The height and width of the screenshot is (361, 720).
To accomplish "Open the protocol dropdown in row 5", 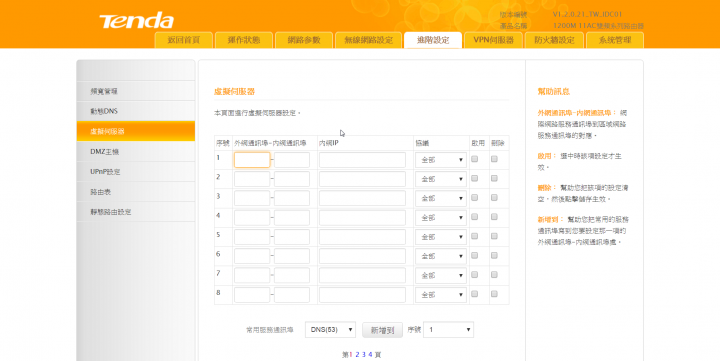I will point(441,237).
